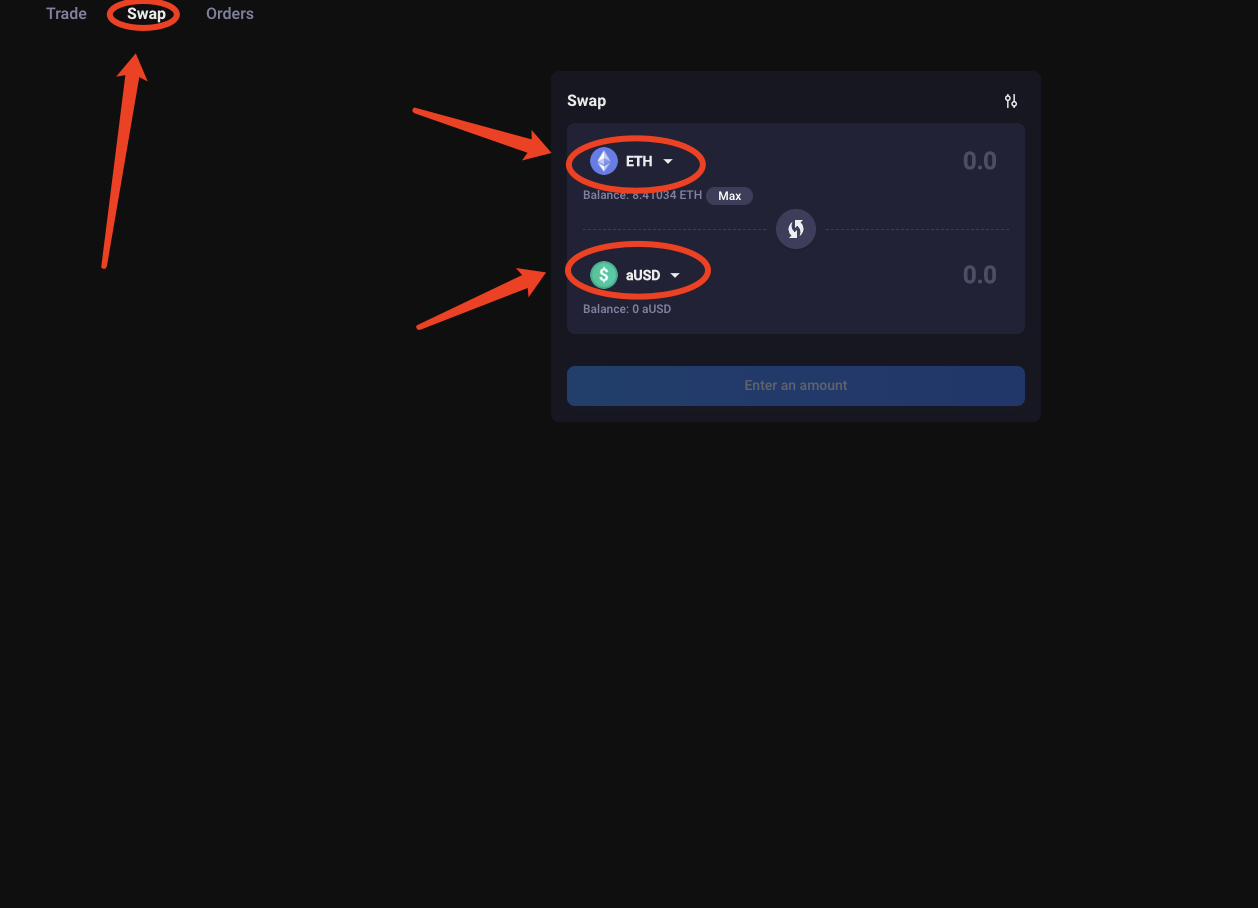Viewport: 1258px width, 908px height.
Task: Open the Orders tab
Action: point(230,14)
